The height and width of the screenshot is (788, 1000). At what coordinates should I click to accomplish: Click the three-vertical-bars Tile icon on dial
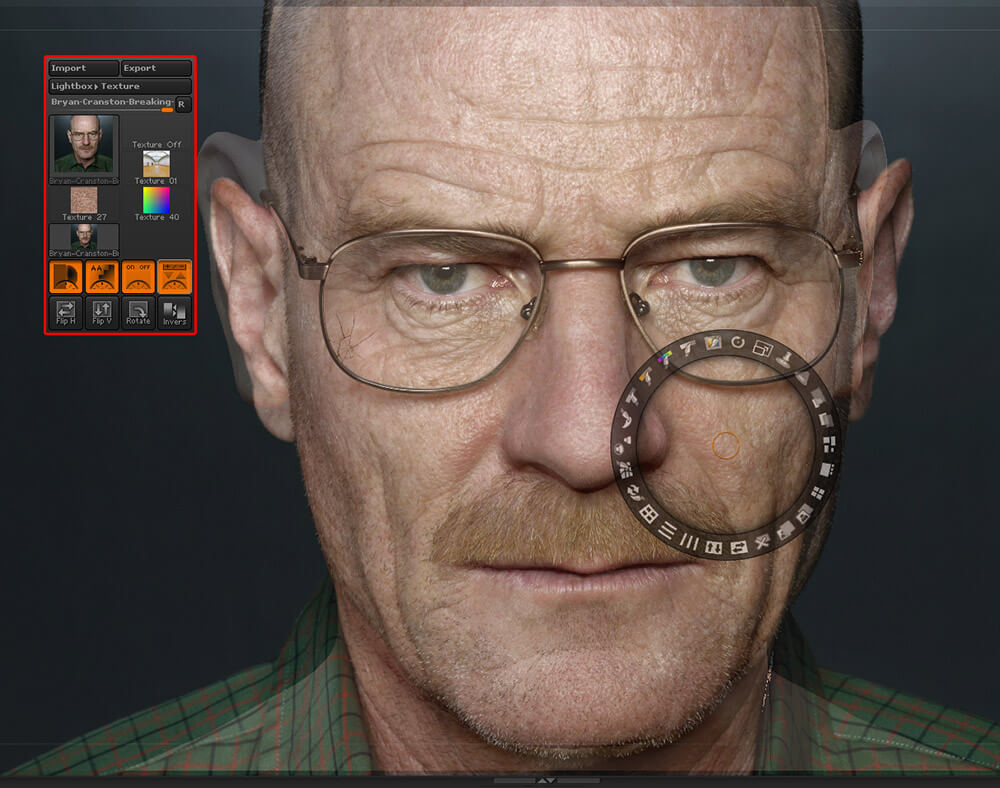click(689, 542)
